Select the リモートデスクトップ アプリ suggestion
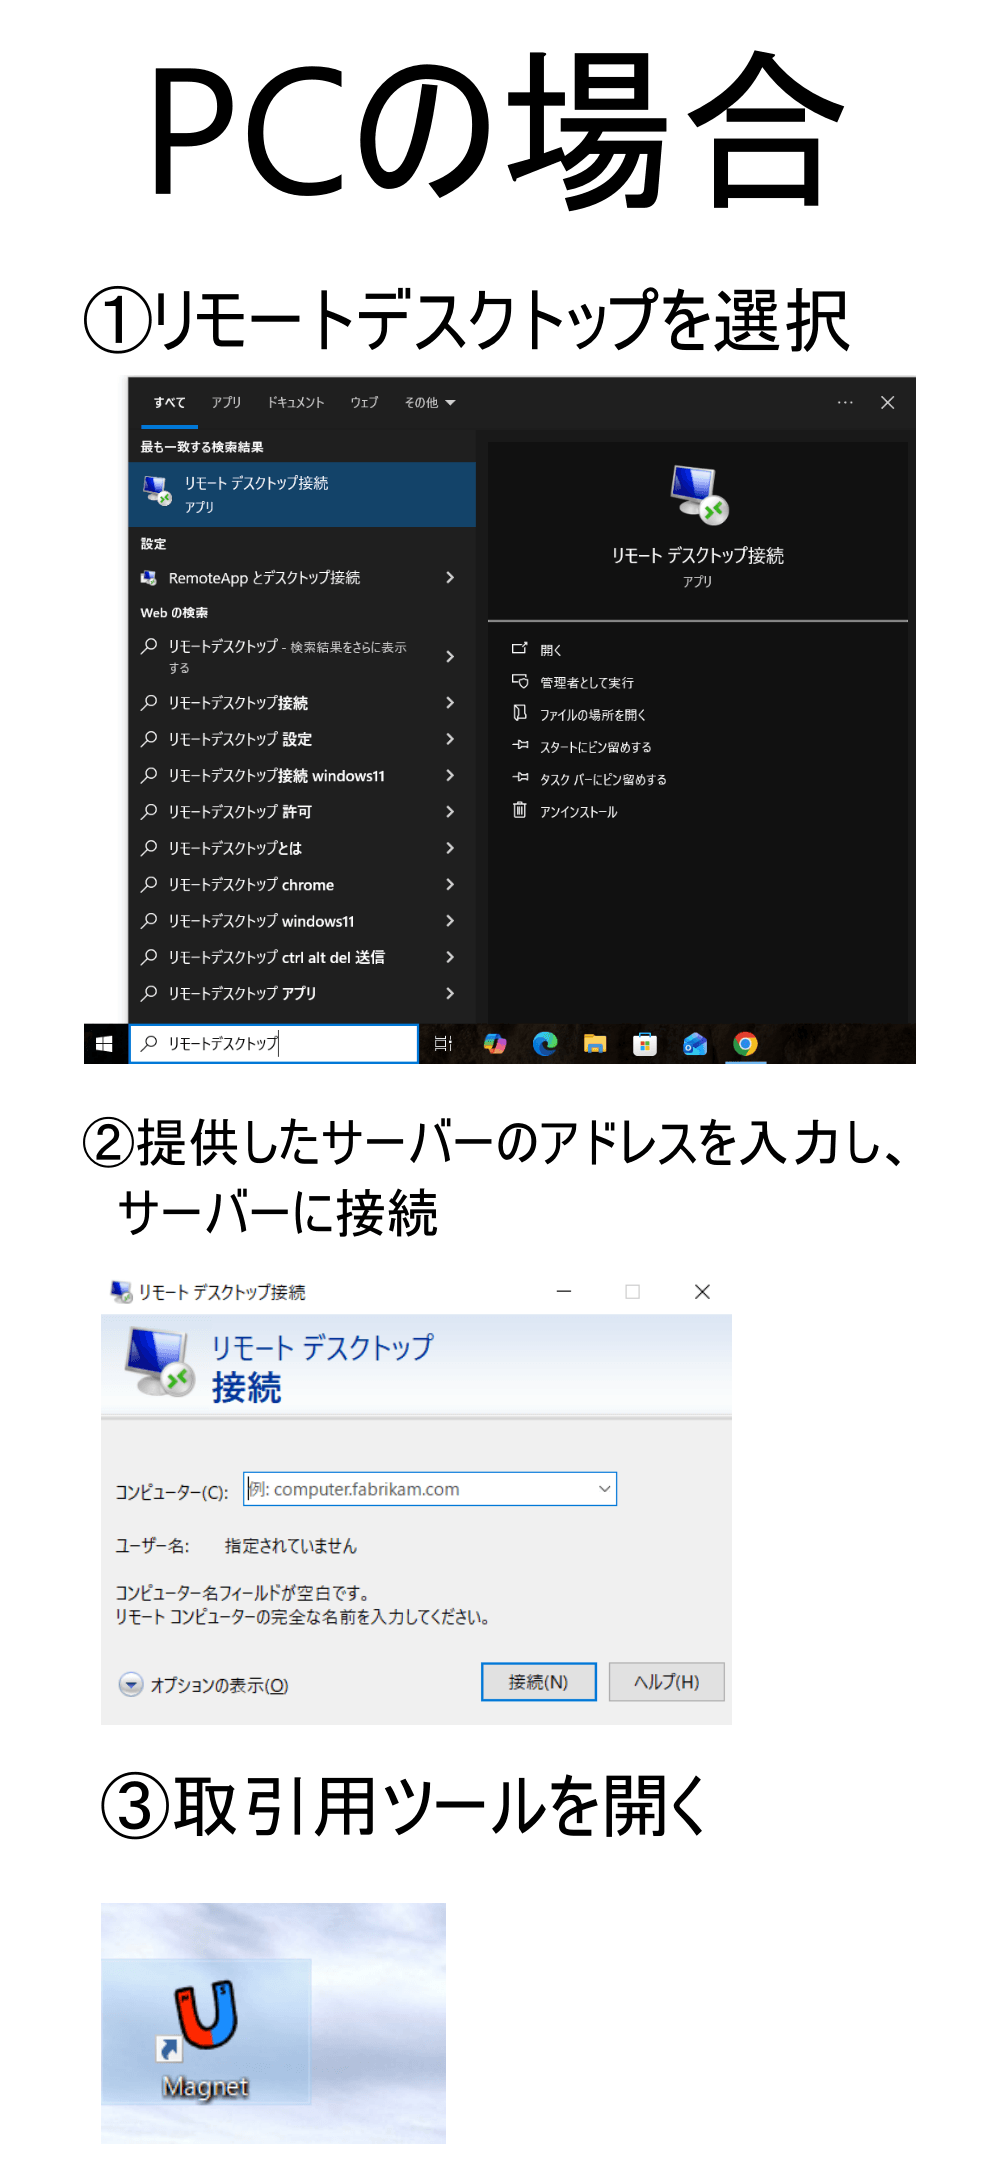This screenshot has height=2171, width=1000. [x=302, y=993]
